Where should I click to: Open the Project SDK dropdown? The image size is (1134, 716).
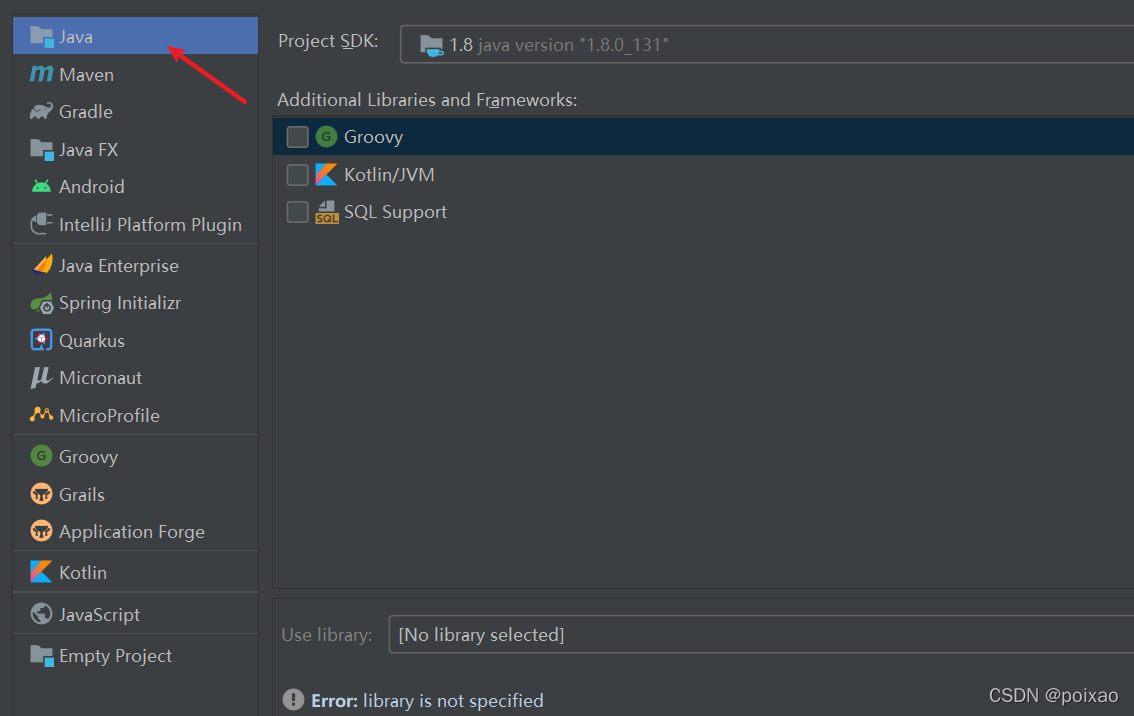[x=767, y=45]
